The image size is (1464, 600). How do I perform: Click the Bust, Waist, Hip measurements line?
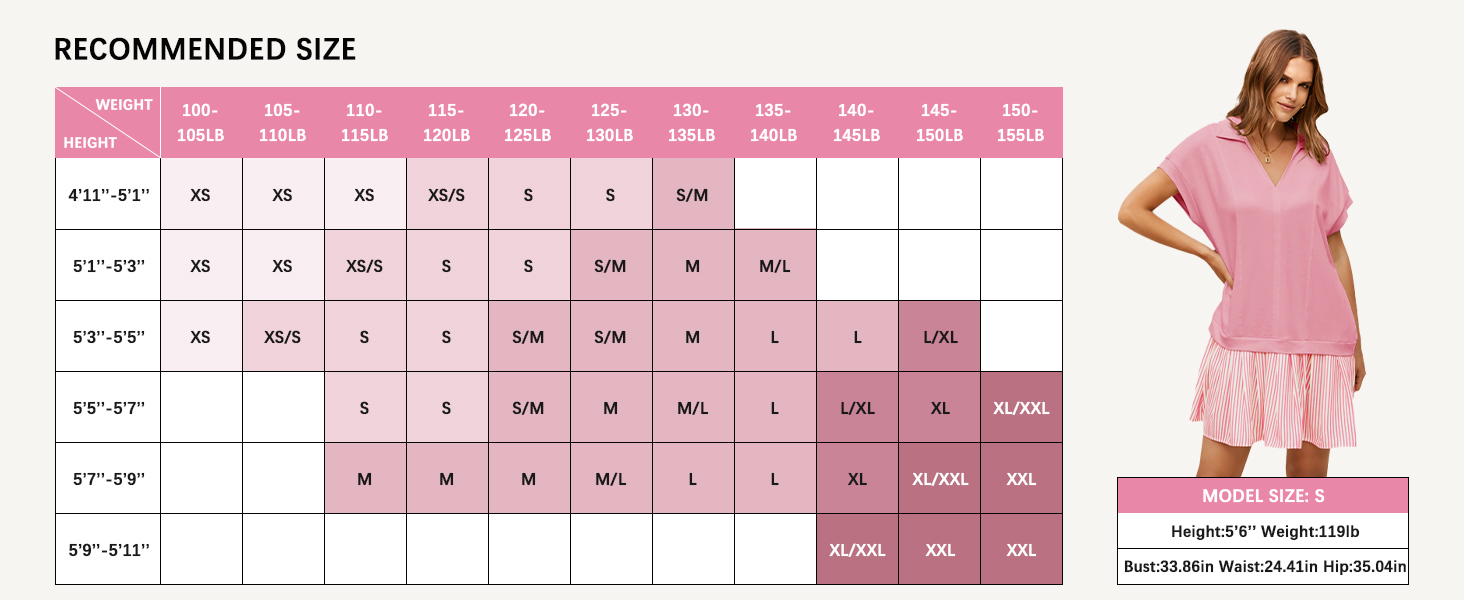click(1263, 567)
